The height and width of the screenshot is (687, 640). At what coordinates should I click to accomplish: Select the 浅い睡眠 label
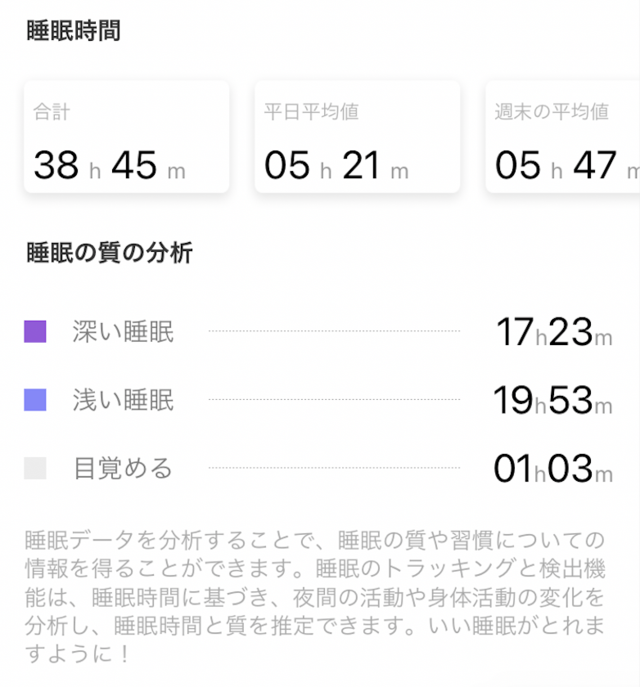click(123, 401)
